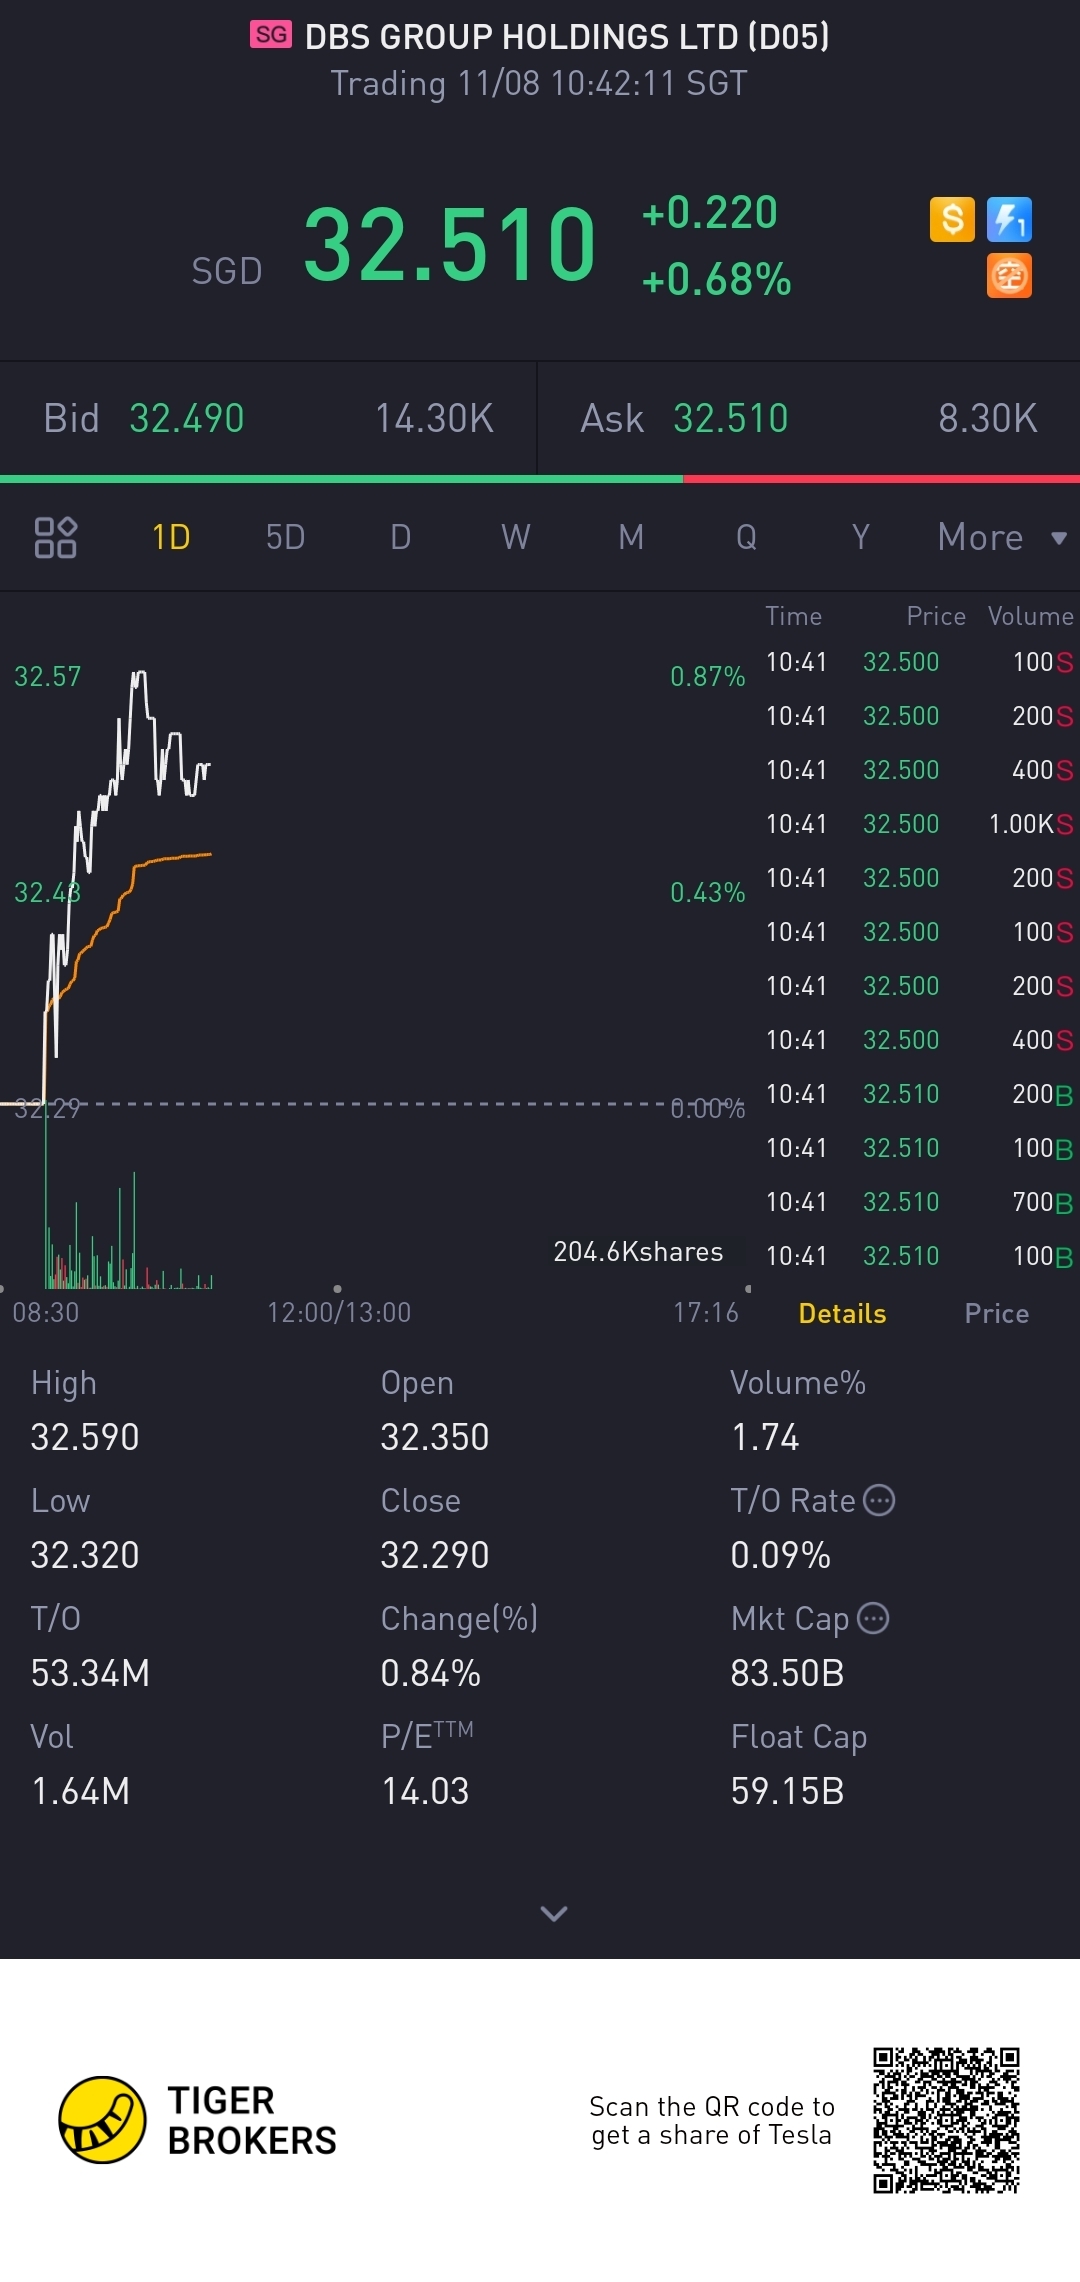Tap the Close value 32.290
This screenshot has height=2282, width=1080.
pyautogui.click(x=435, y=1555)
